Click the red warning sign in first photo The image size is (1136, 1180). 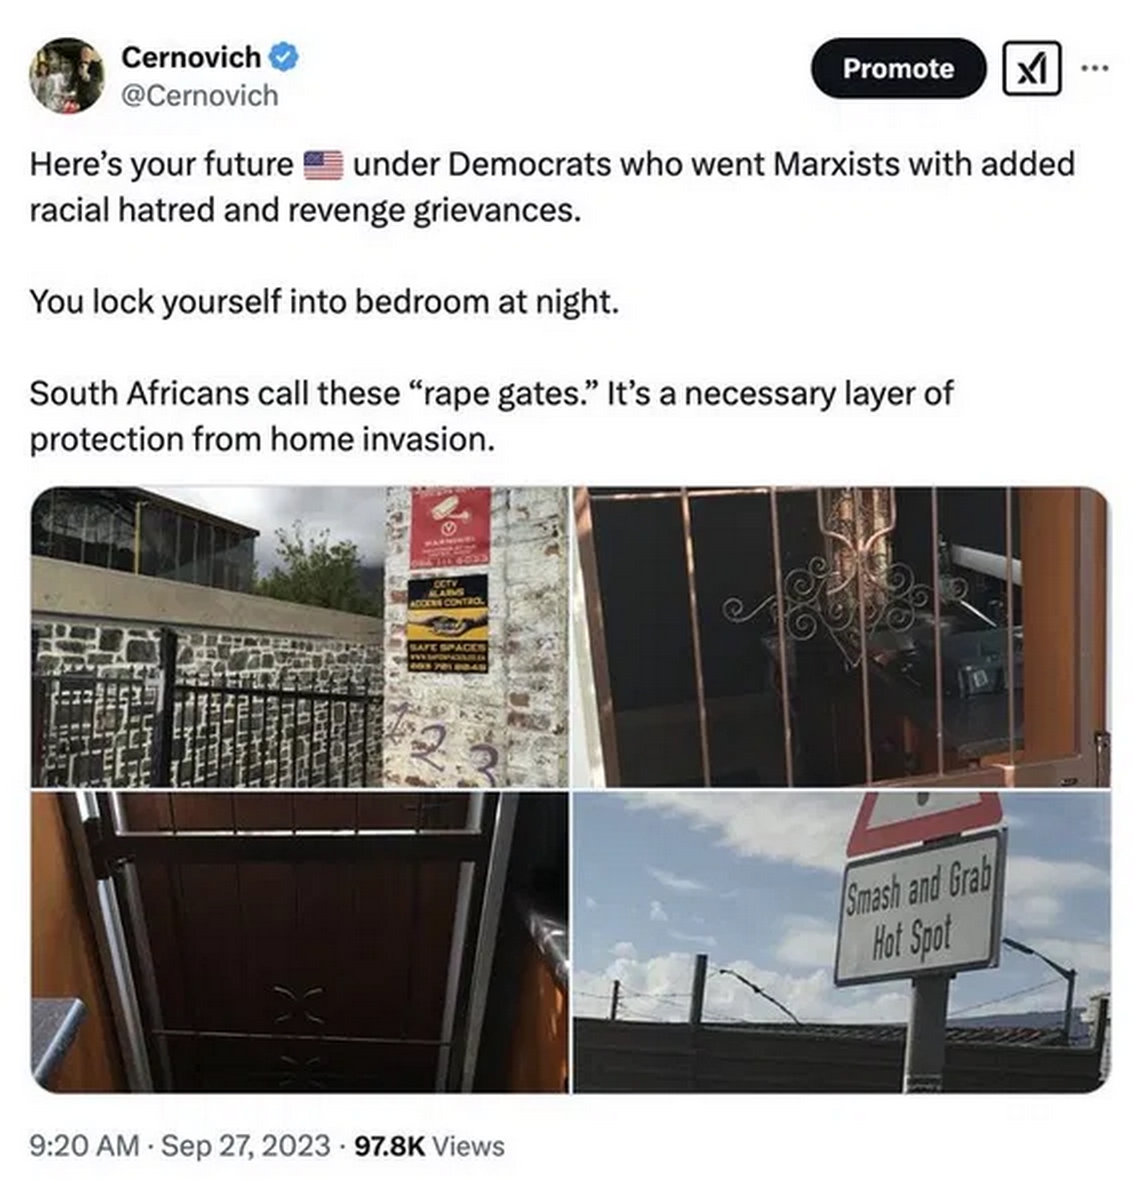click(450, 527)
